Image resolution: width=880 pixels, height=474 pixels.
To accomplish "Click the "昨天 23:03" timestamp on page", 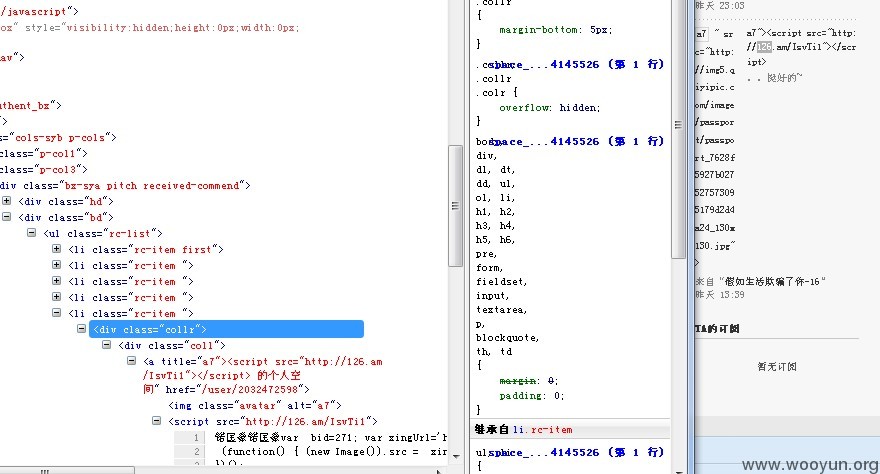I will 720,6.
